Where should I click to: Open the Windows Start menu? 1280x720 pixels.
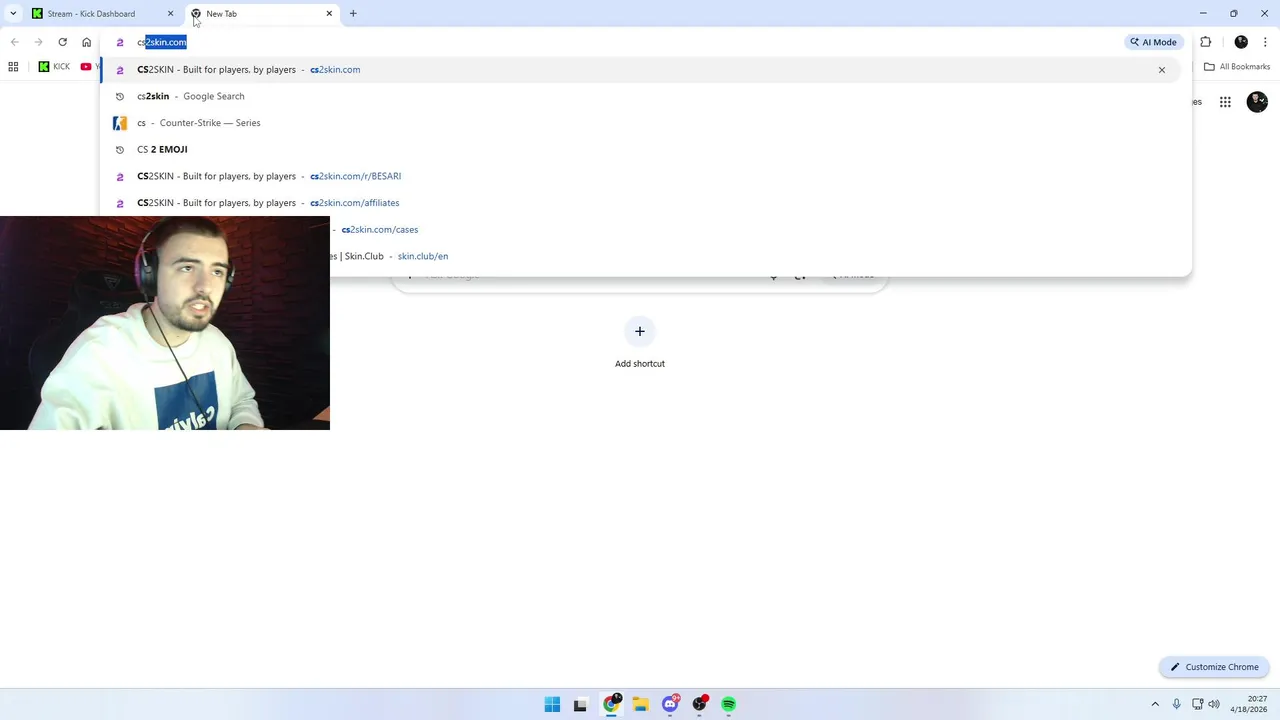coord(552,704)
